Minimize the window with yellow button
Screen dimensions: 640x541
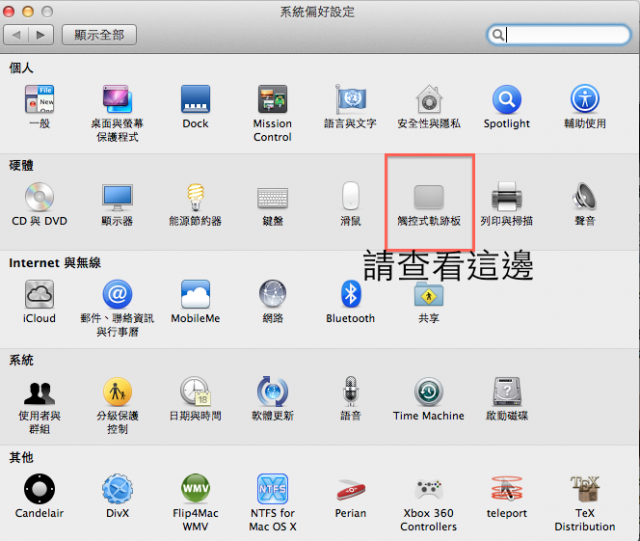[28, 11]
